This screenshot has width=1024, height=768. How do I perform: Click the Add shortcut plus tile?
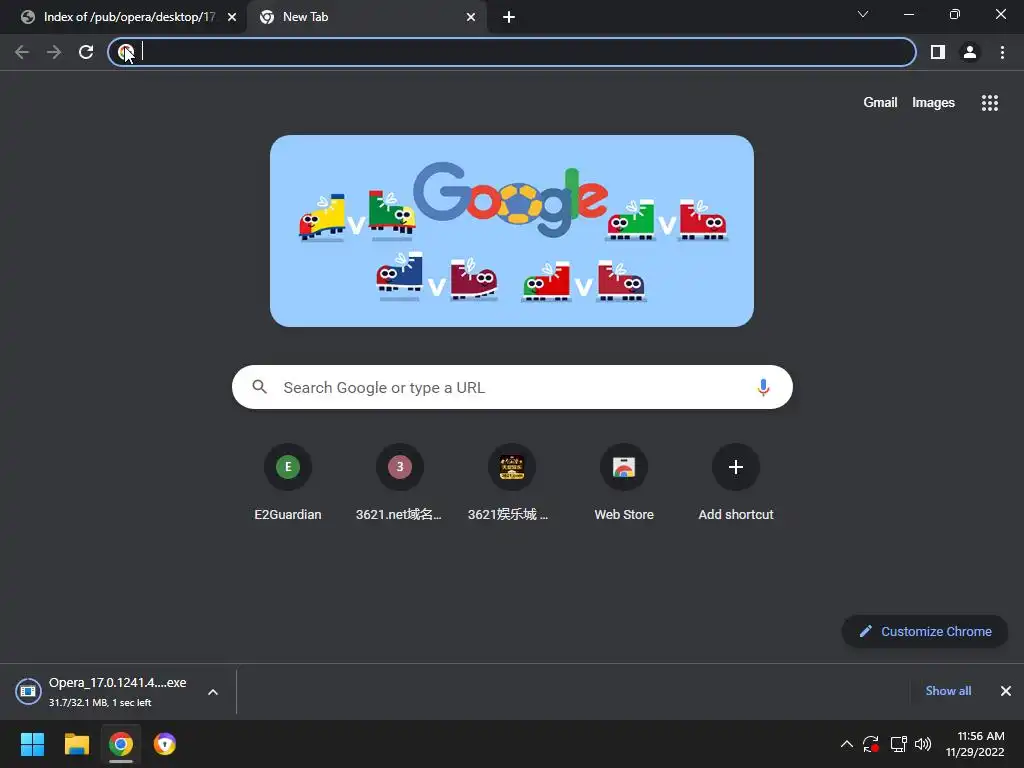[x=736, y=482]
